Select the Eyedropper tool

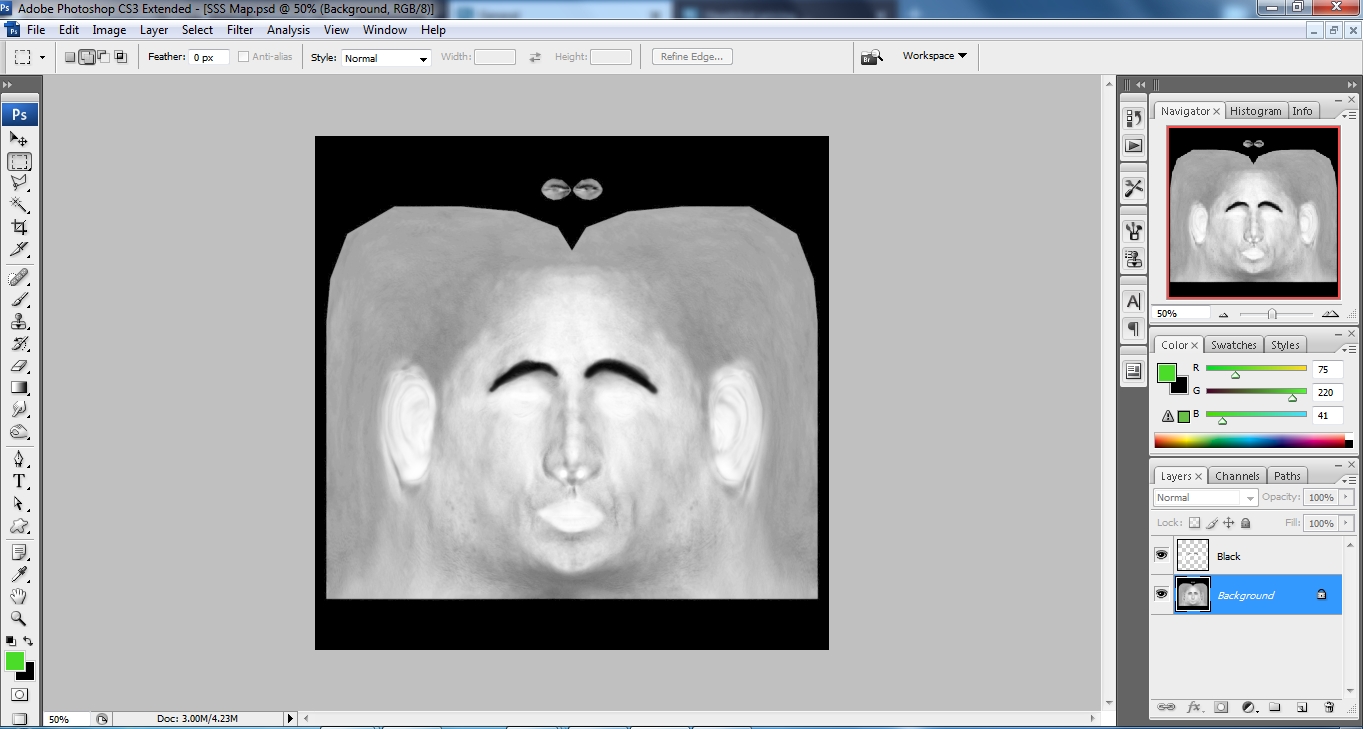pyautogui.click(x=19, y=574)
